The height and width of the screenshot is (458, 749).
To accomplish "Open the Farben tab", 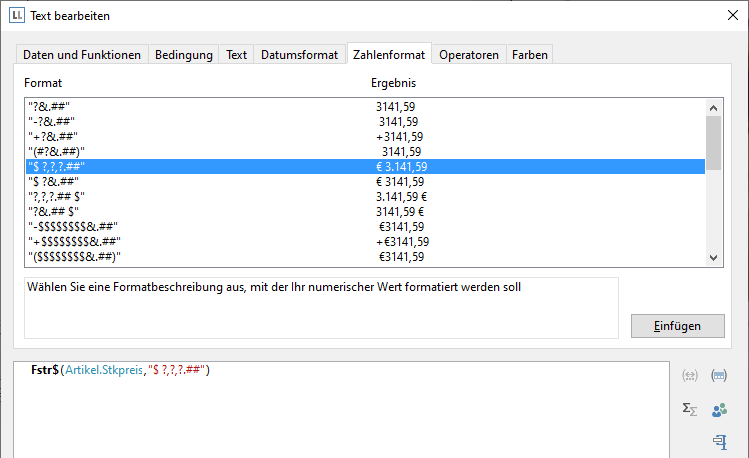I will click(529, 55).
